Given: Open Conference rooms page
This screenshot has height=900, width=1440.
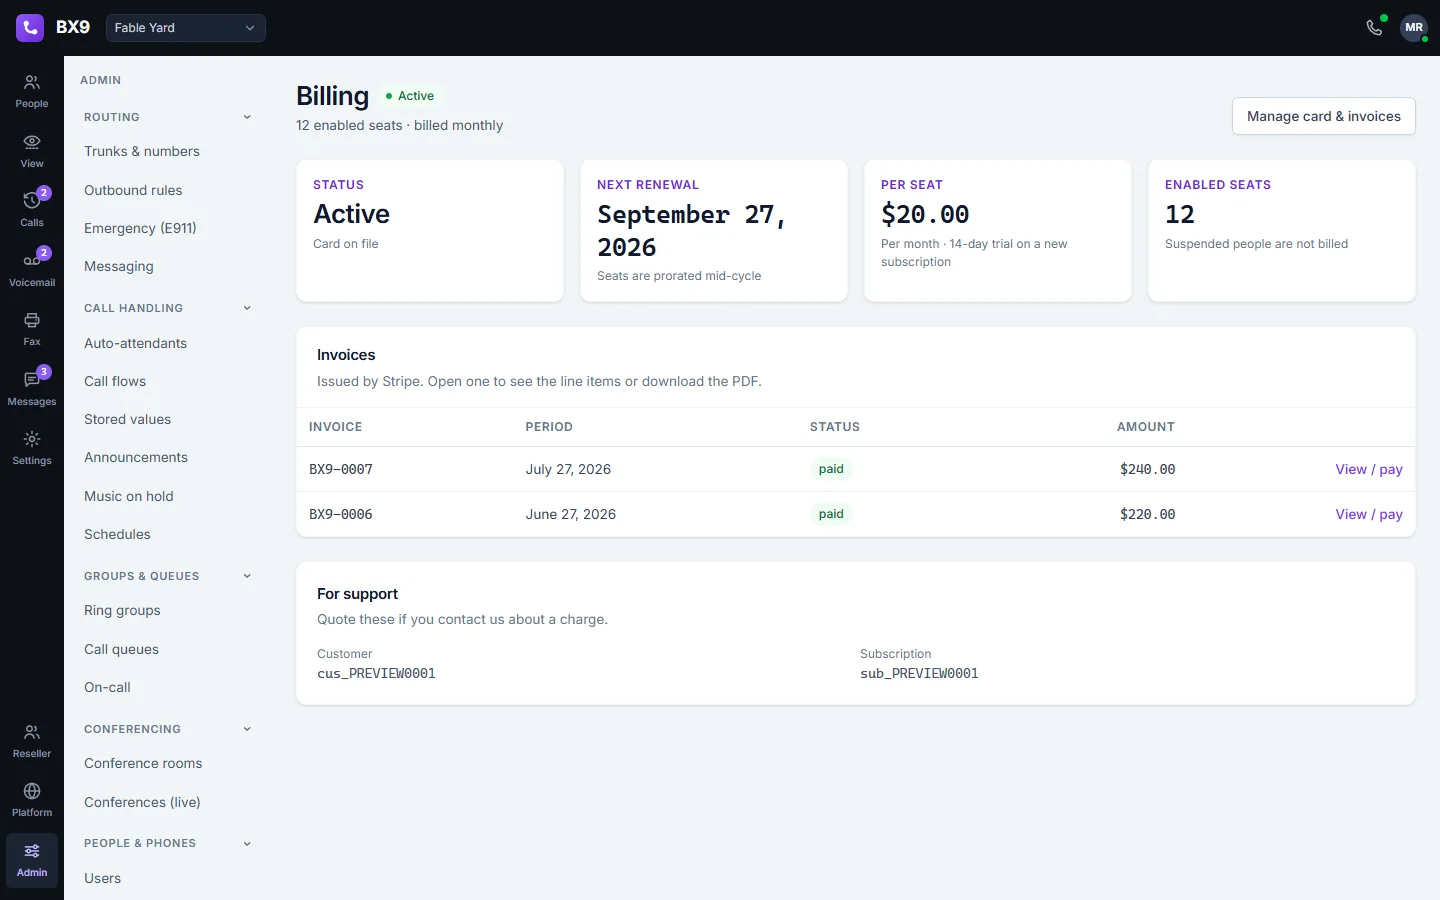Looking at the screenshot, I should pyautogui.click(x=143, y=763).
